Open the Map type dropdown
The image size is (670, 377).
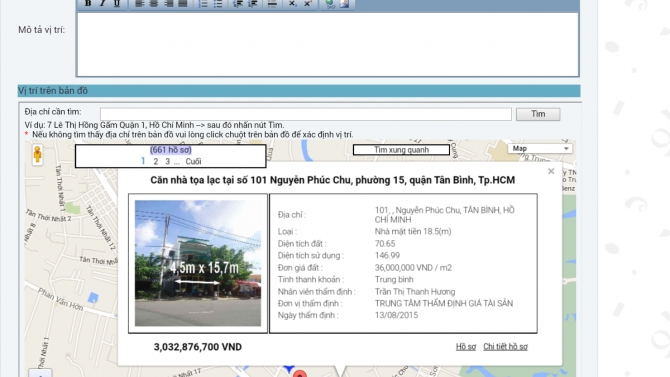coord(540,148)
